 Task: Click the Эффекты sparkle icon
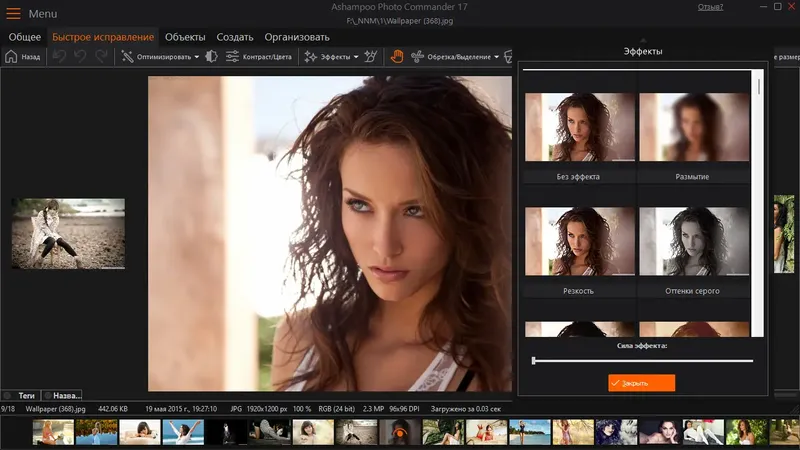click(310, 57)
